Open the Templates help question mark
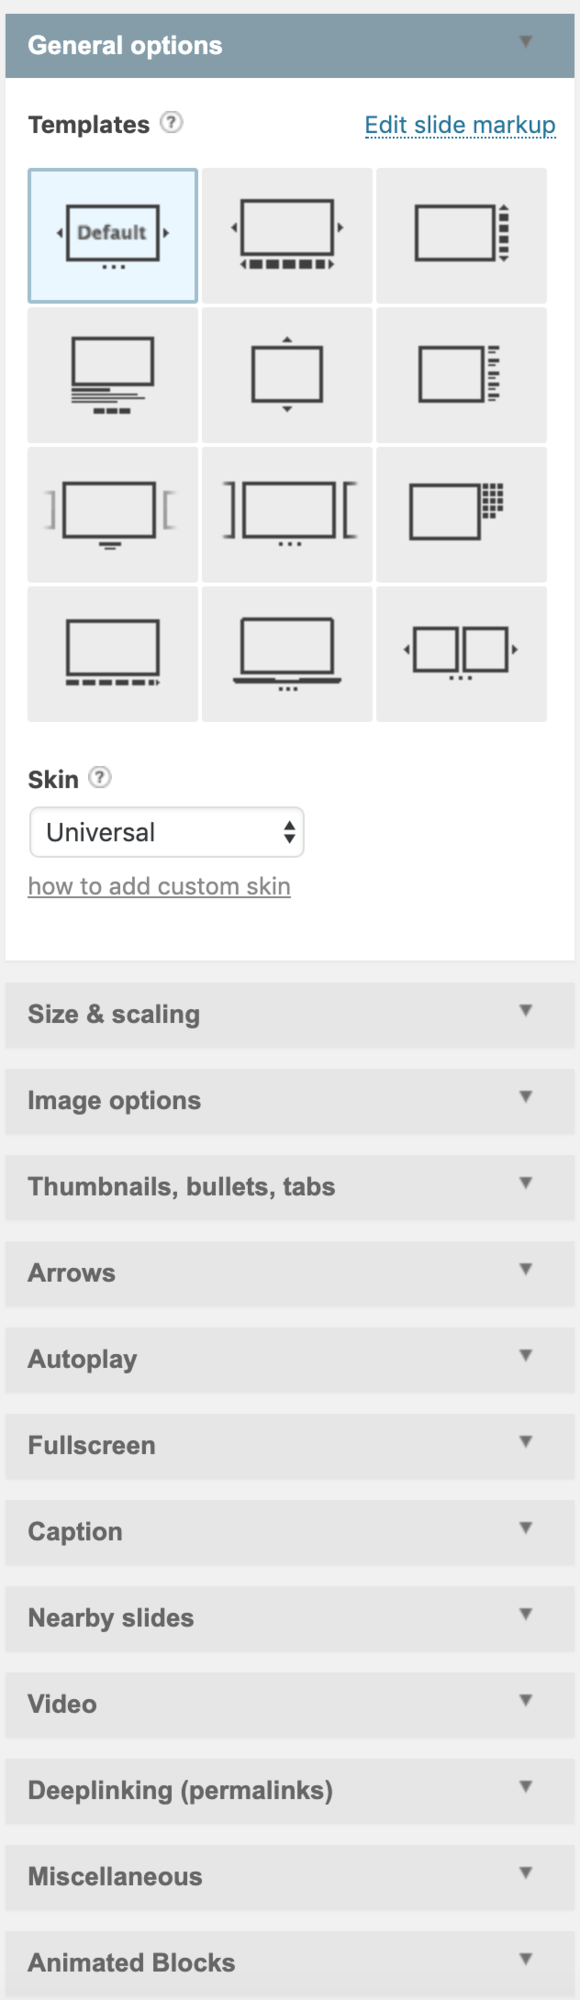The width and height of the screenshot is (580, 2000). (172, 123)
